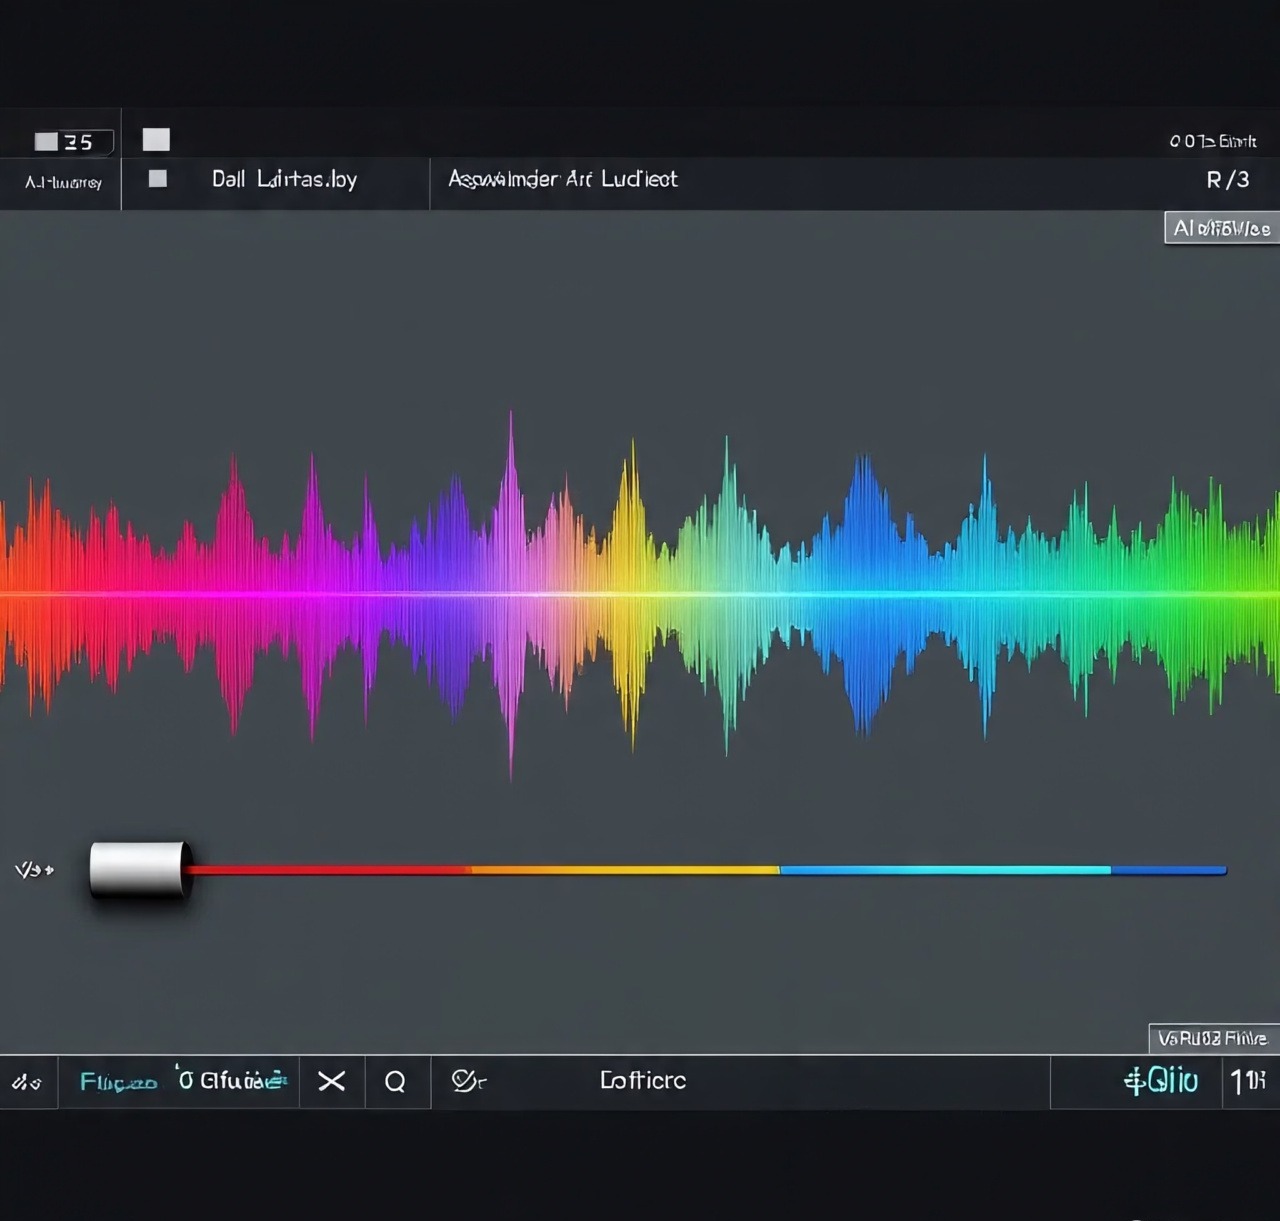Toggle the teal Fligzo option
1280x1221 pixels.
pyautogui.click(x=118, y=1082)
